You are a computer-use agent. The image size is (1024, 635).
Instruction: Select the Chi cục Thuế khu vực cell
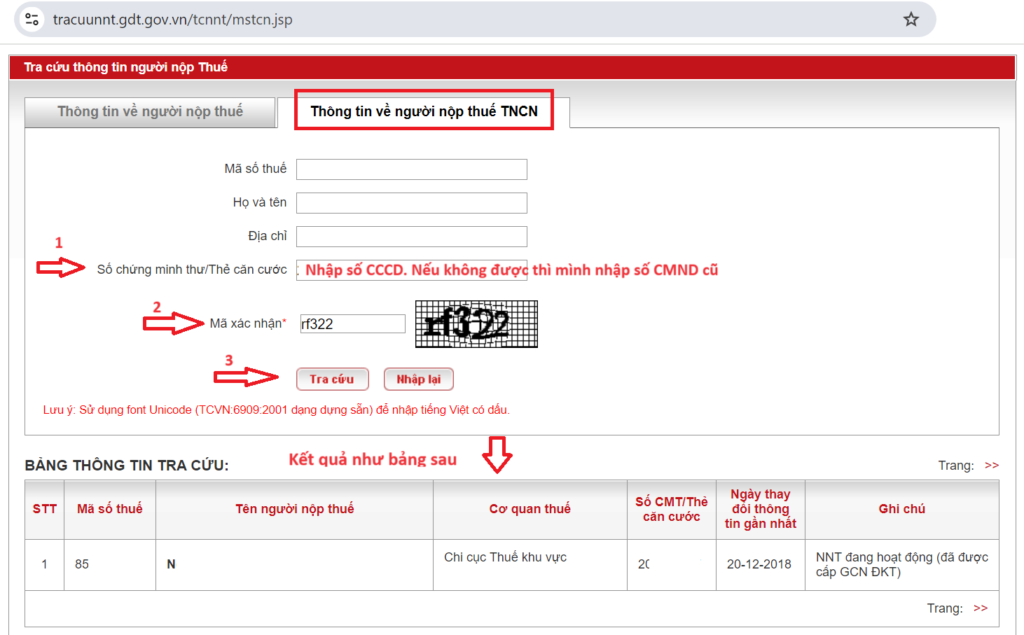(530, 564)
